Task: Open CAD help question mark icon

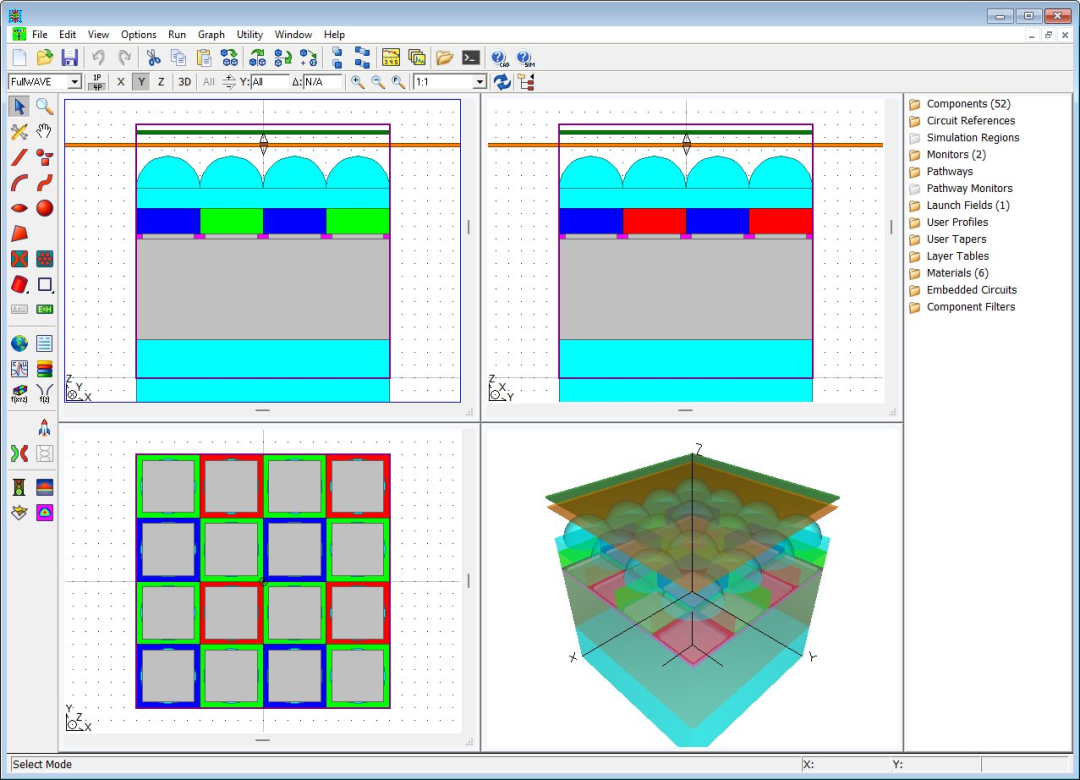Action: pos(499,58)
